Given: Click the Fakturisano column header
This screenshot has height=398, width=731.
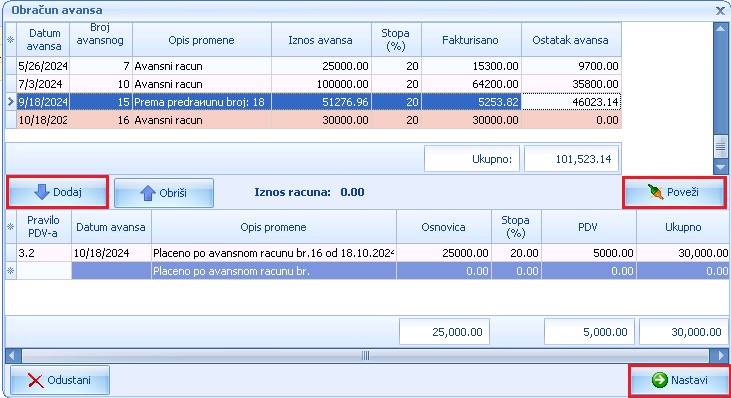Looking at the screenshot, I should click(471, 40).
